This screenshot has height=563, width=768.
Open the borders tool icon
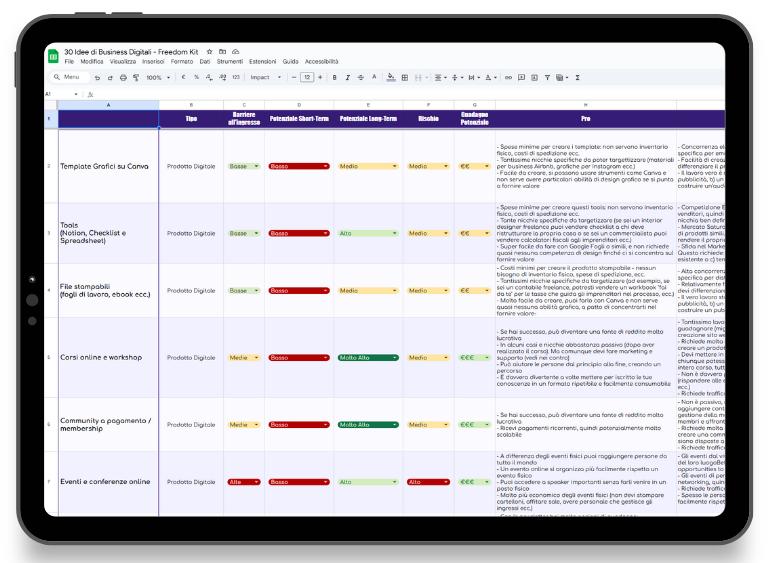coord(405,77)
